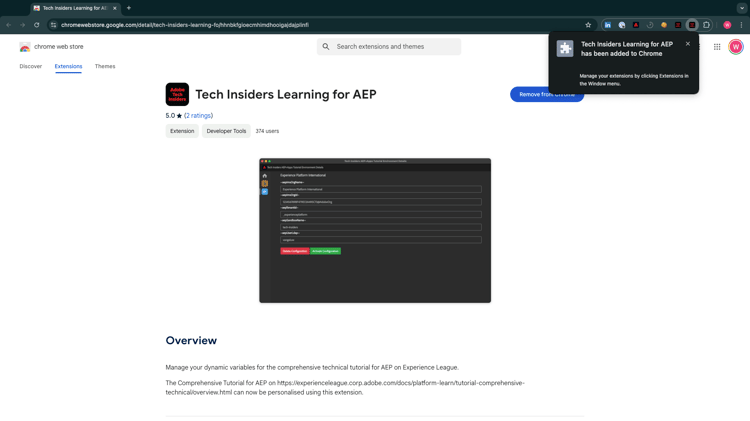Click Remove from Chrome button
The image size is (750, 421).
coord(547,94)
